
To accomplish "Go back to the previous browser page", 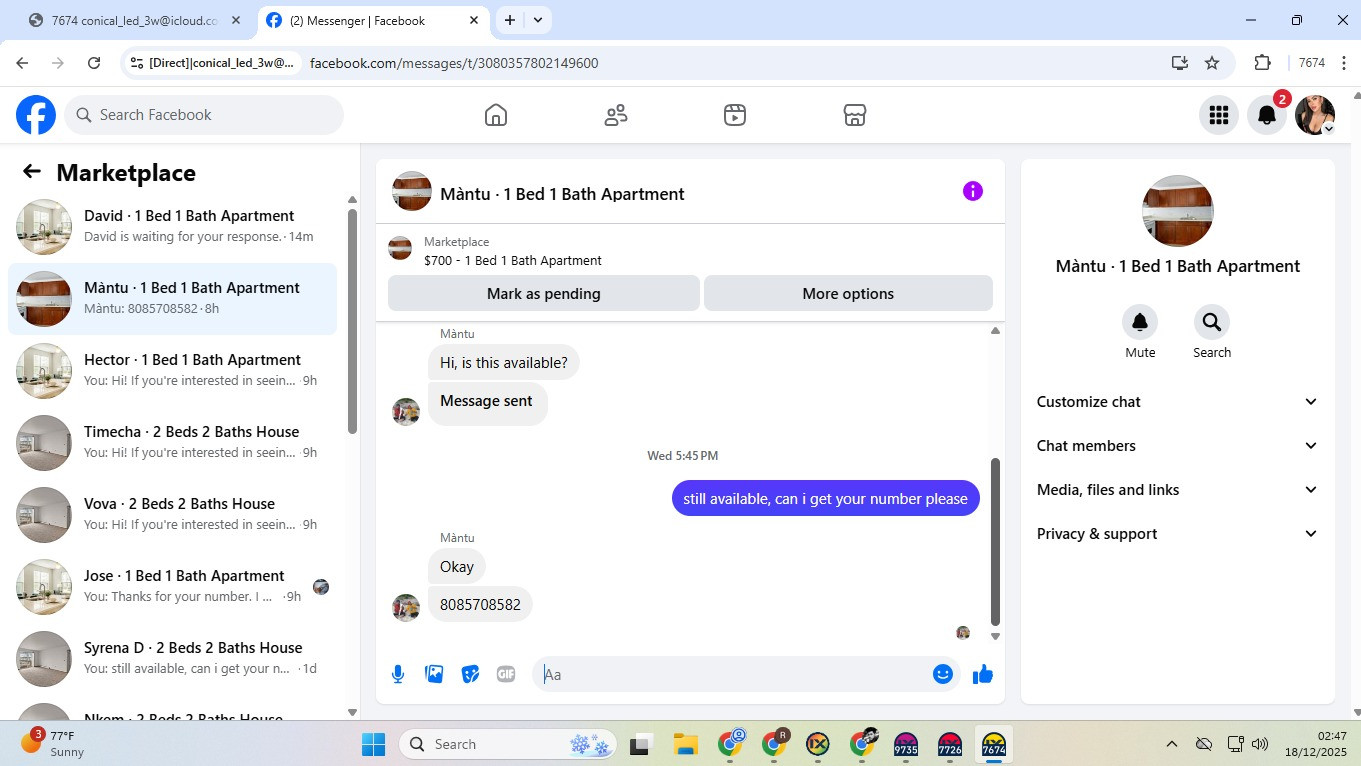I will pyautogui.click(x=22, y=63).
